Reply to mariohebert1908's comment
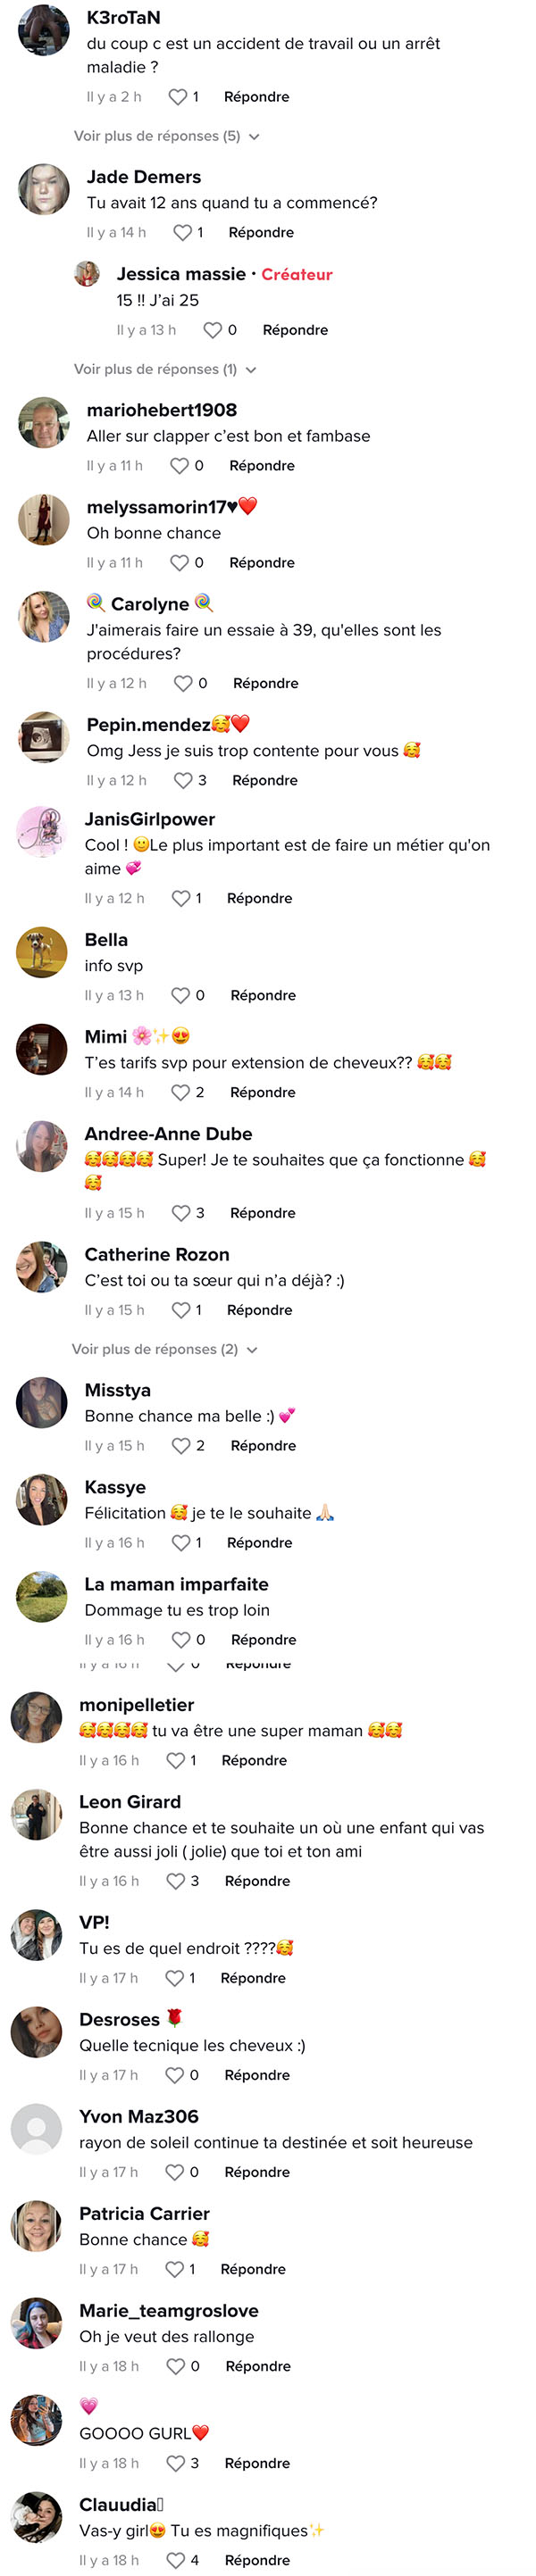Viewport: 536px width, 2576px height. pyautogui.click(x=262, y=465)
